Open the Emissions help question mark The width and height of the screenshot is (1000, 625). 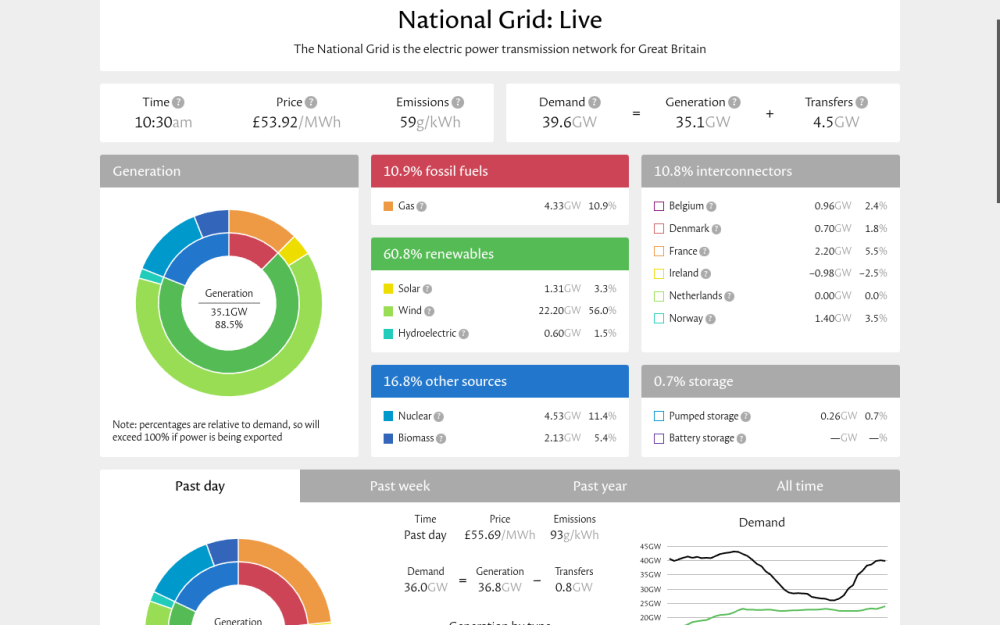[x=458, y=102]
